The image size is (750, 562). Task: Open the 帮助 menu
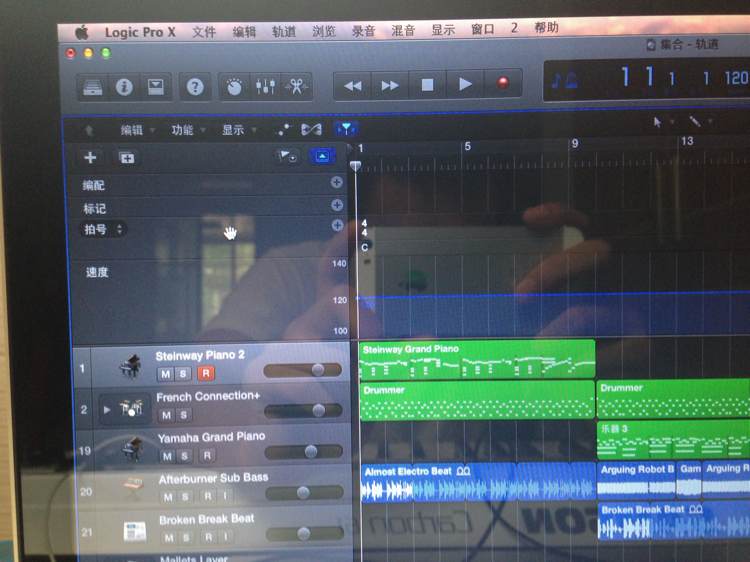pyautogui.click(x=546, y=27)
